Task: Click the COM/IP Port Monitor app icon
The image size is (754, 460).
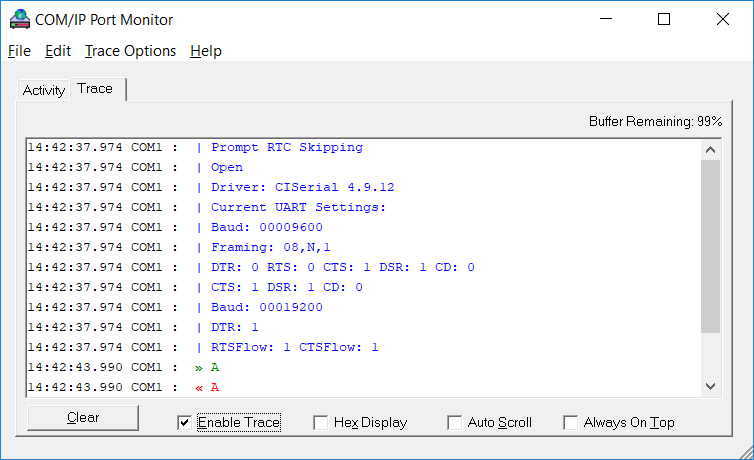Action: click(x=20, y=20)
